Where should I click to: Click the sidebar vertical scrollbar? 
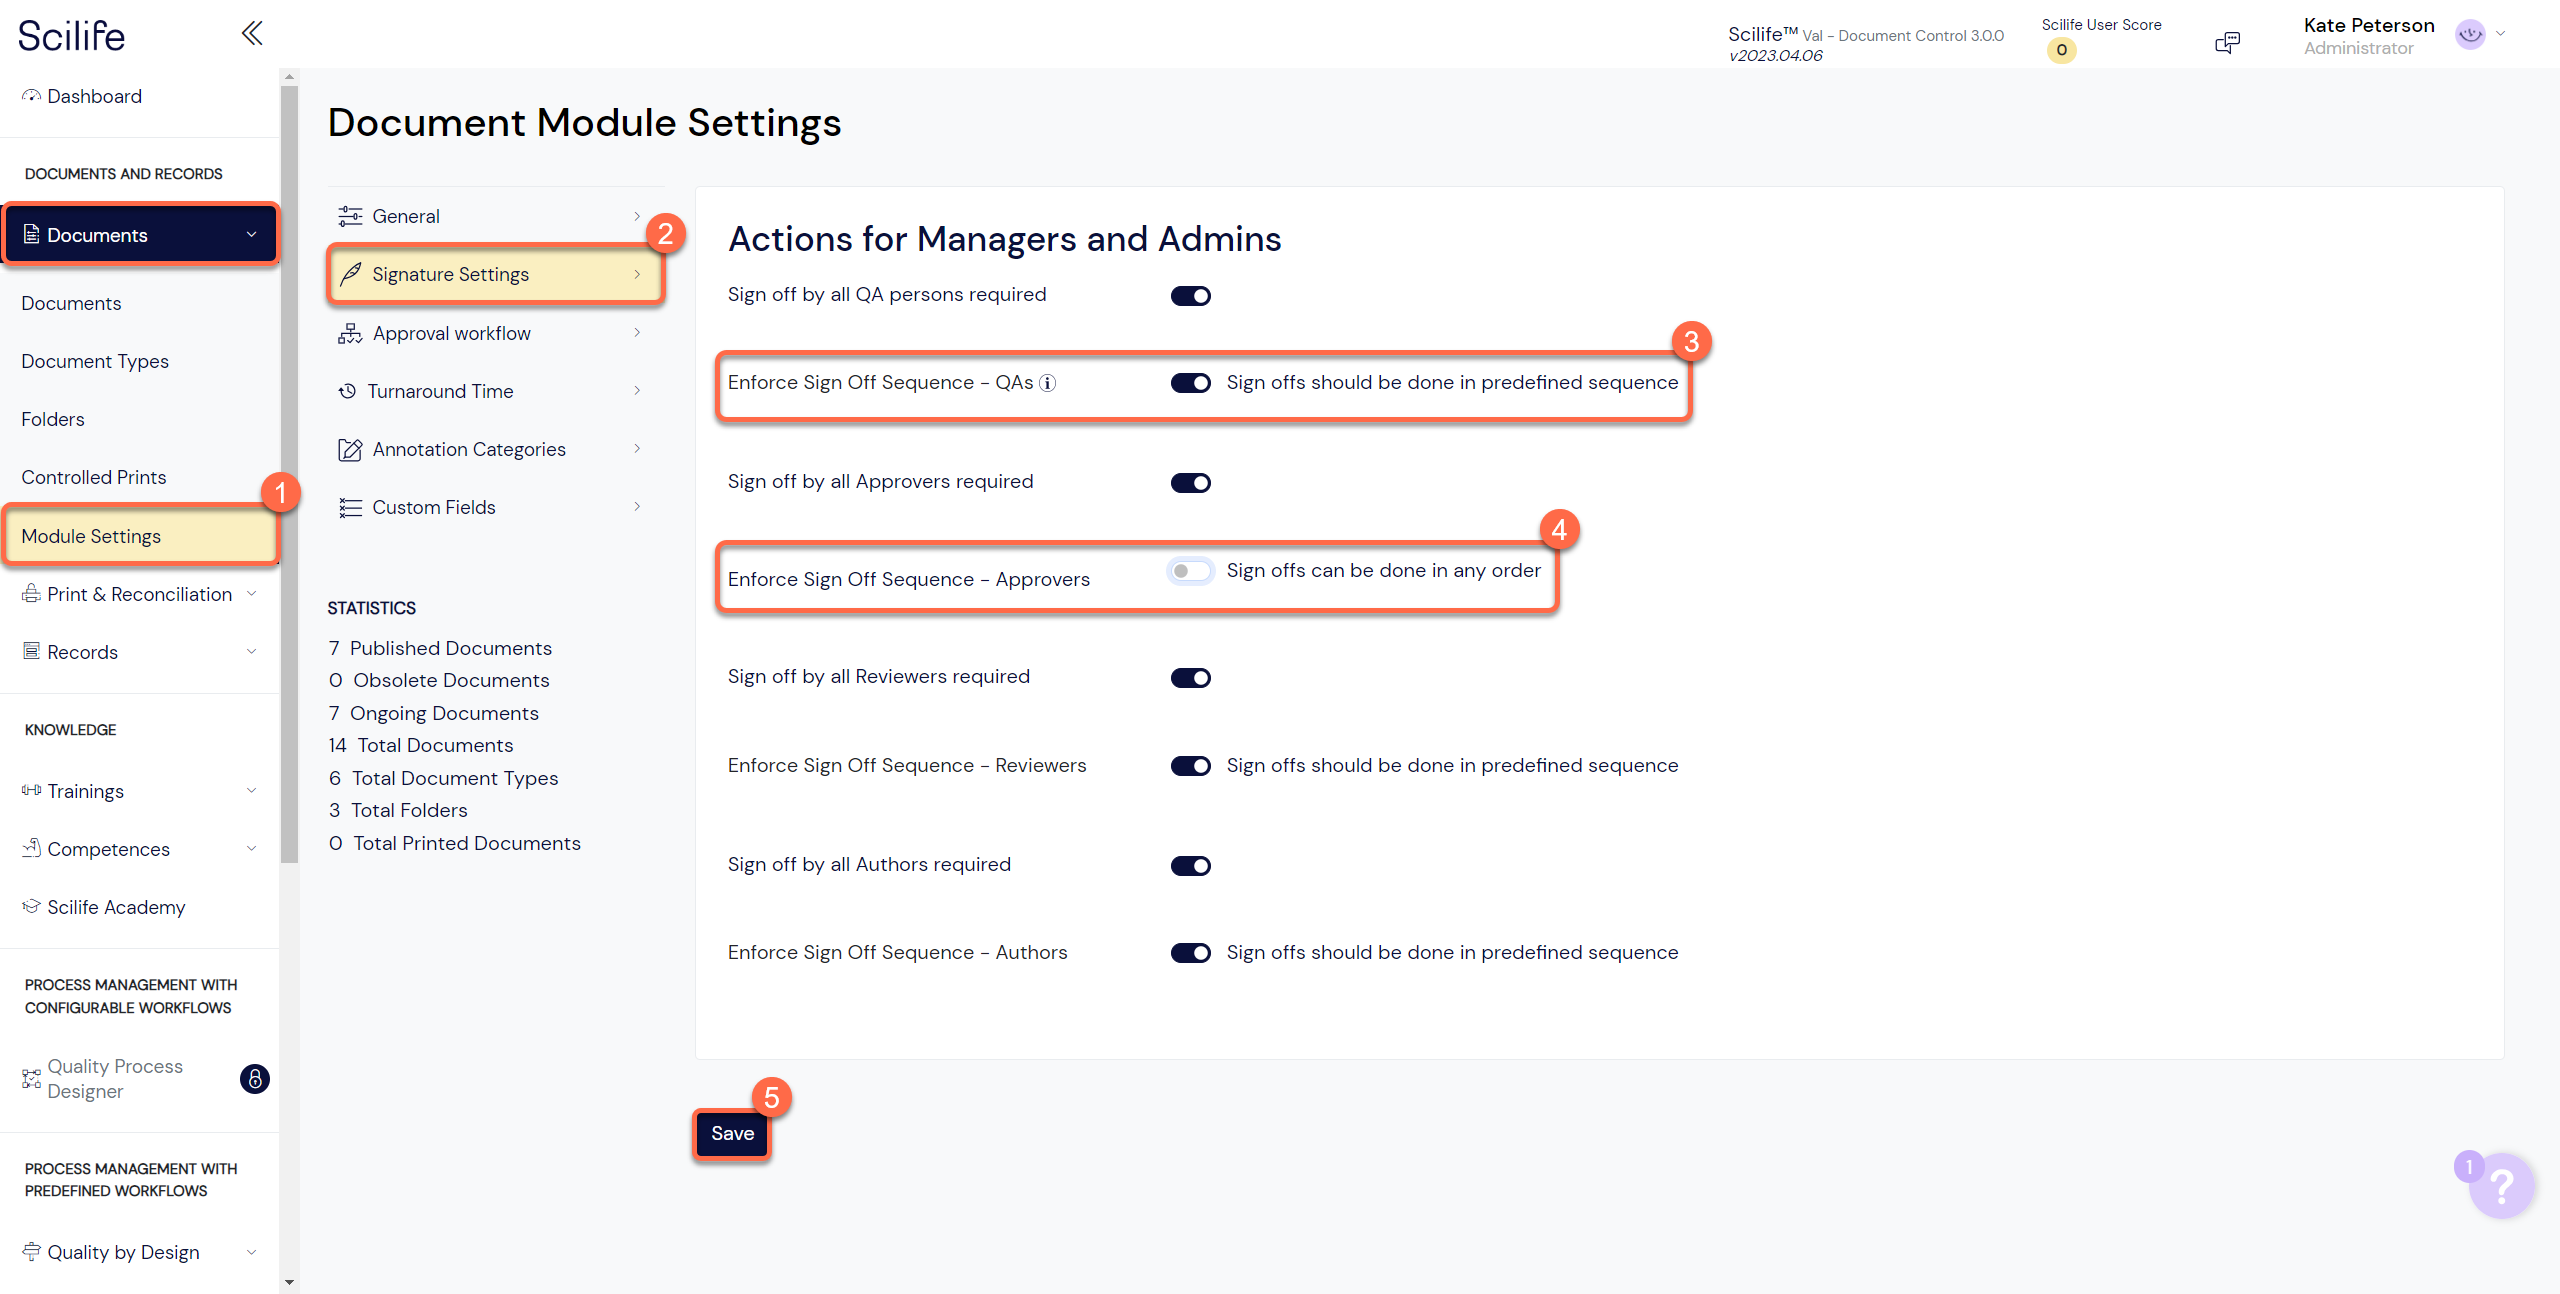290,475
